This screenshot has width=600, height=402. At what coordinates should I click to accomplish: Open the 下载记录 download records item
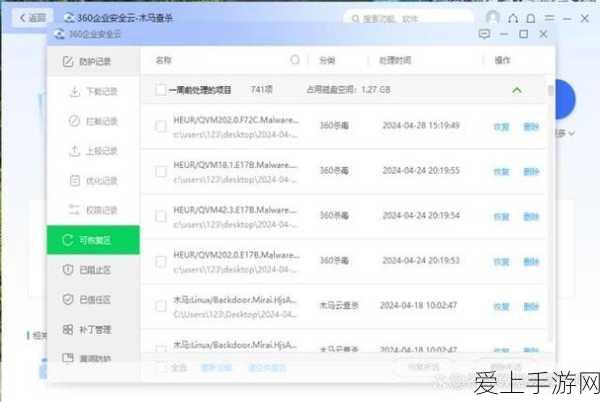[x=93, y=91]
